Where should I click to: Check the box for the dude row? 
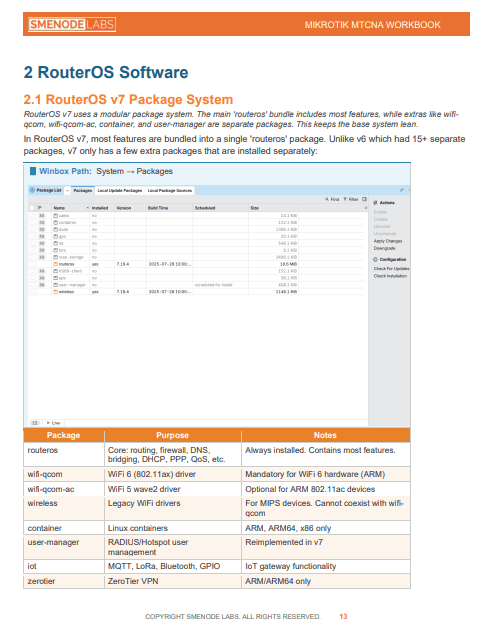(x=32, y=229)
